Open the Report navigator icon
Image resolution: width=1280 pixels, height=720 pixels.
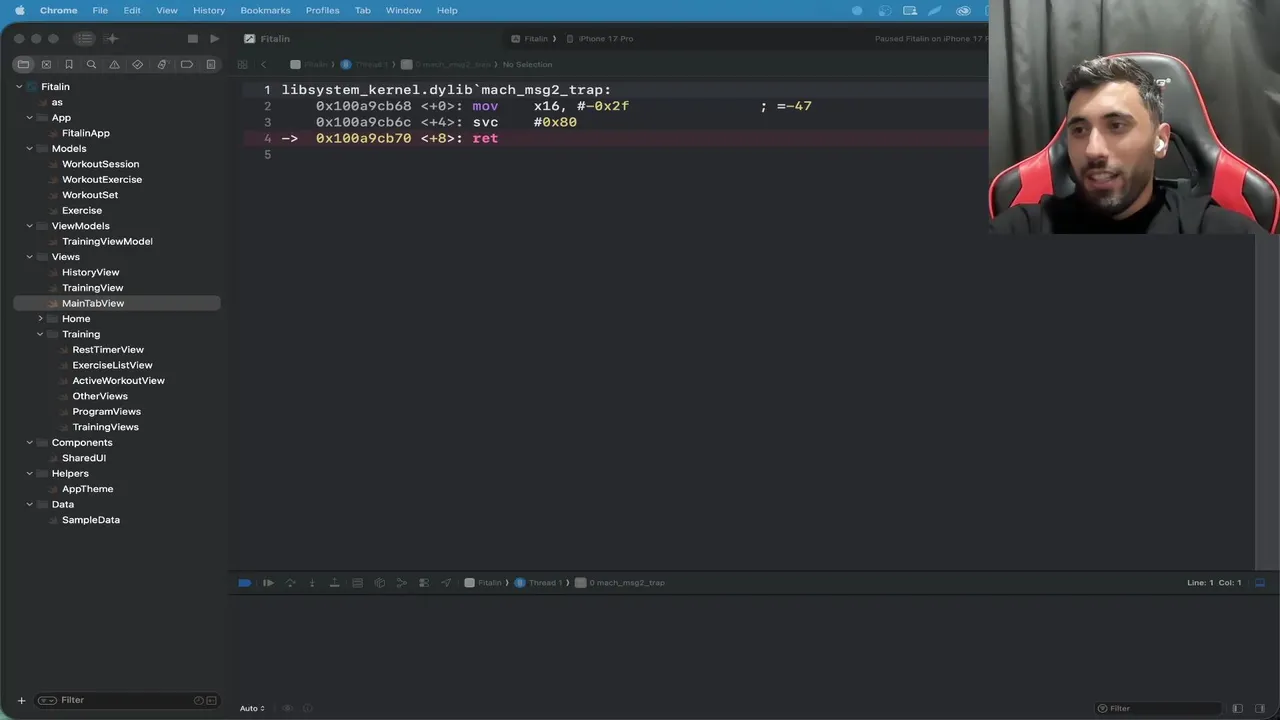[210, 64]
